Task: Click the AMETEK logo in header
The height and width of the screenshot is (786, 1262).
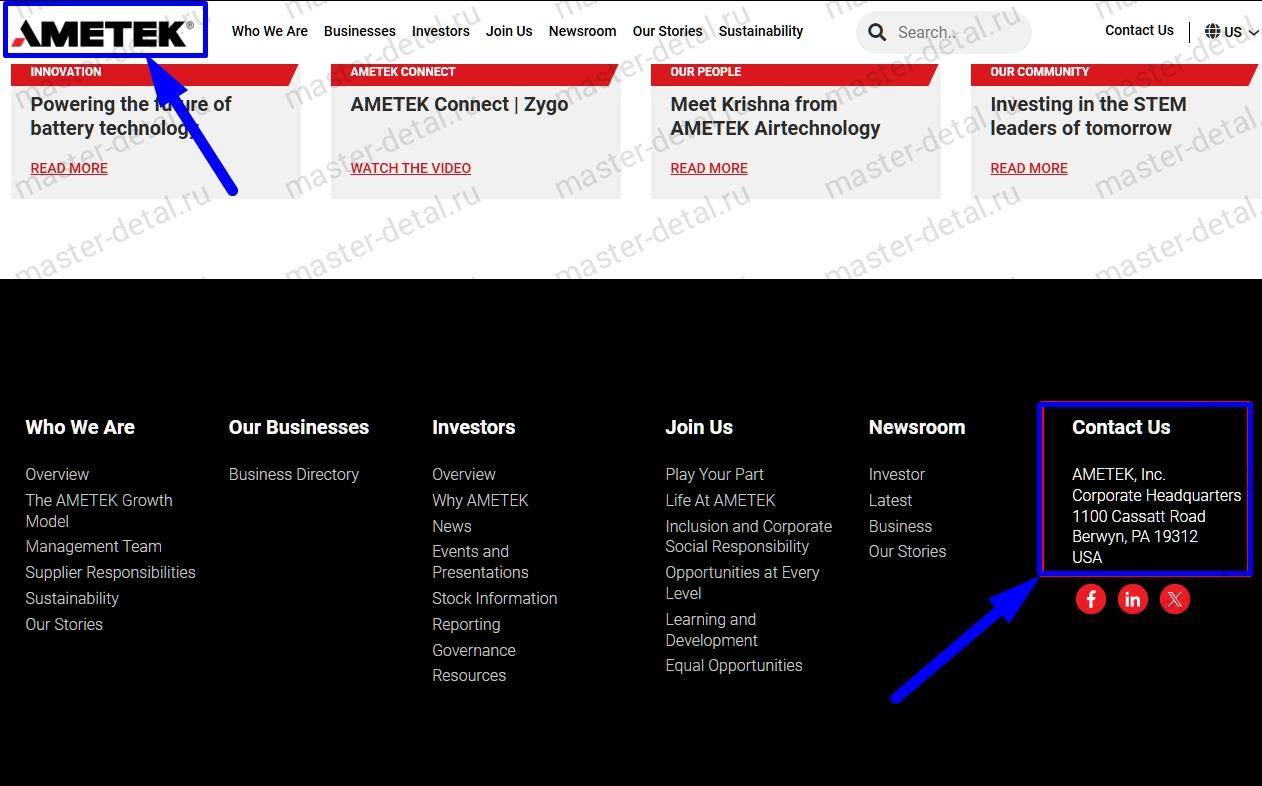Action: 104,32
